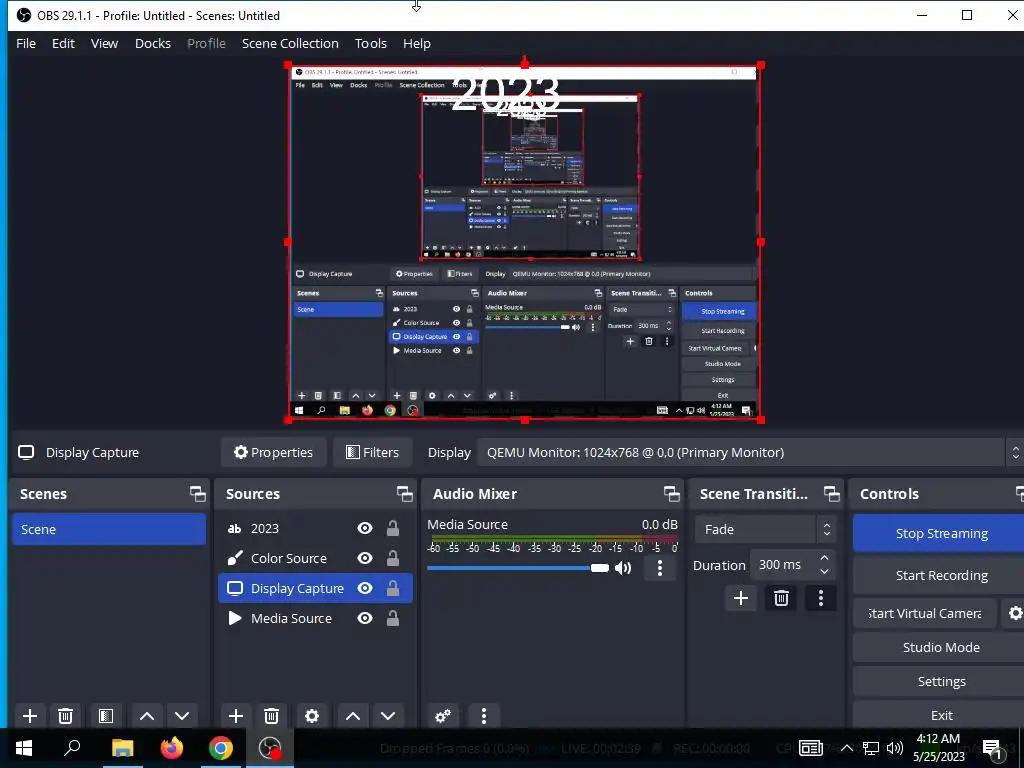Remove the scene transition with trash icon

(x=781, y=598)
